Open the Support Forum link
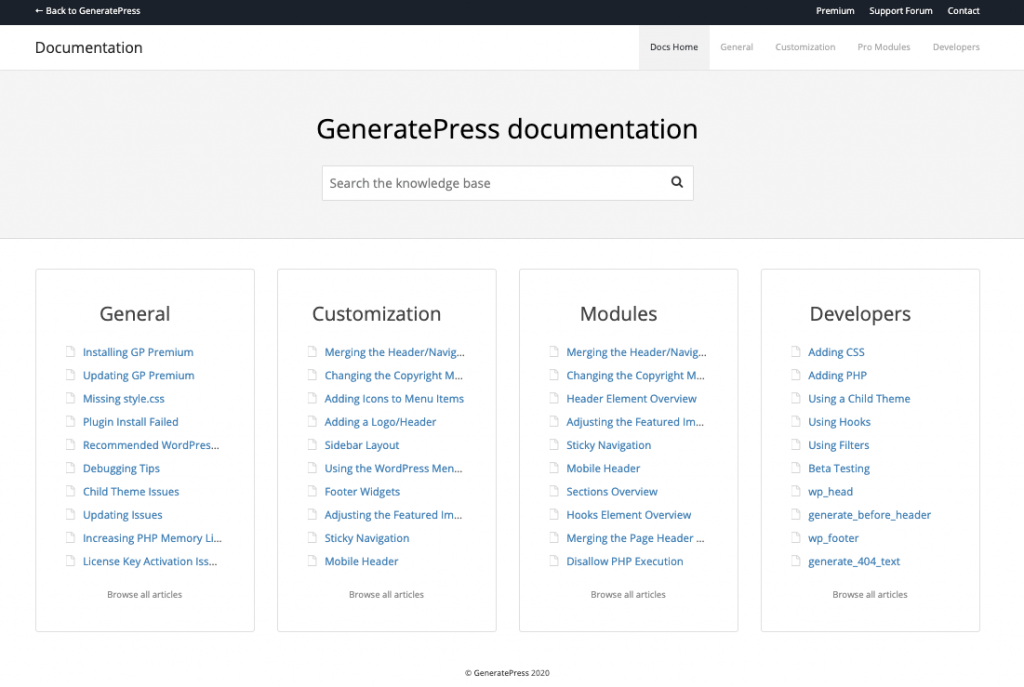 pos(901,10)
